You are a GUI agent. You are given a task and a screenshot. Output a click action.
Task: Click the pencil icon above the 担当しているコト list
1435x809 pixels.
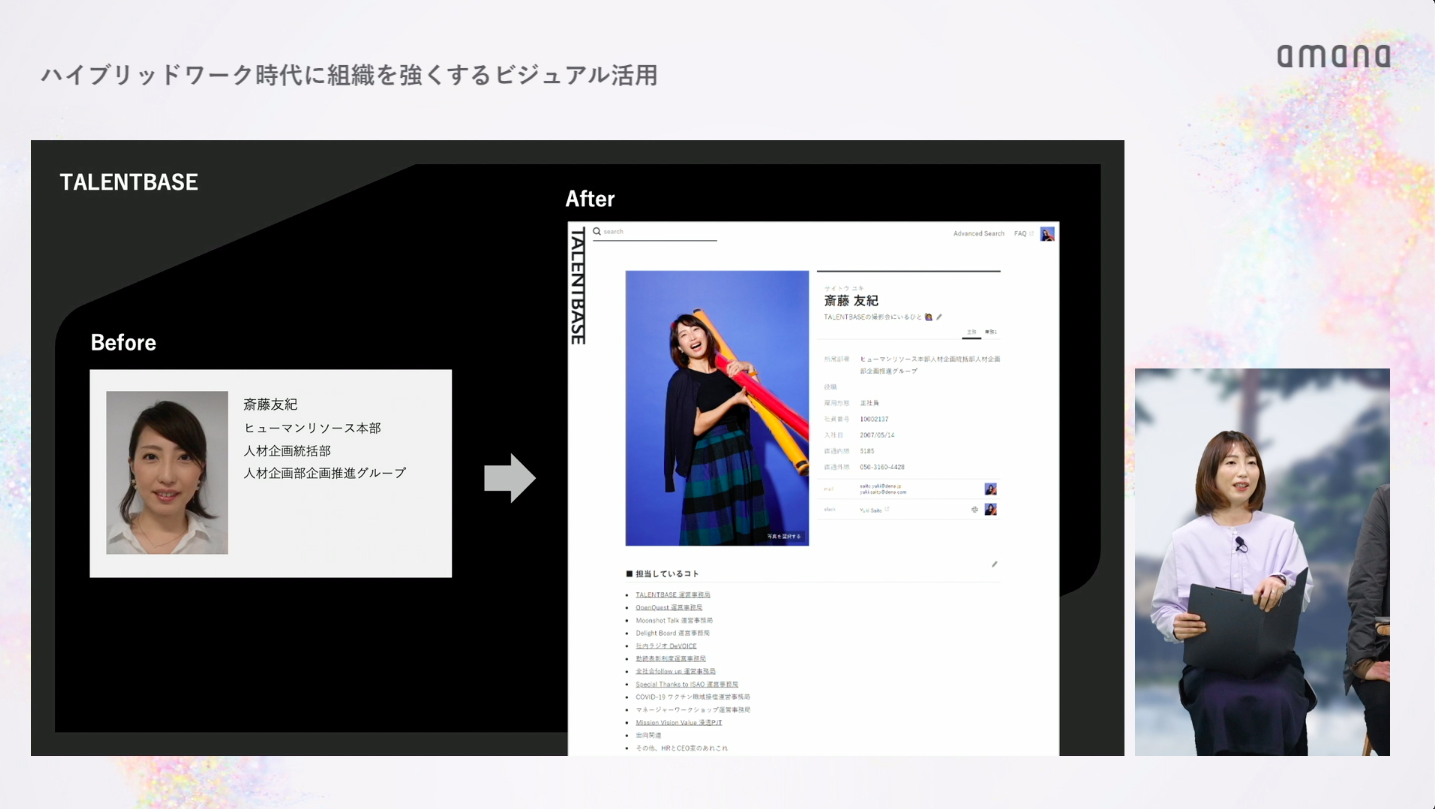tap(994, 564)
